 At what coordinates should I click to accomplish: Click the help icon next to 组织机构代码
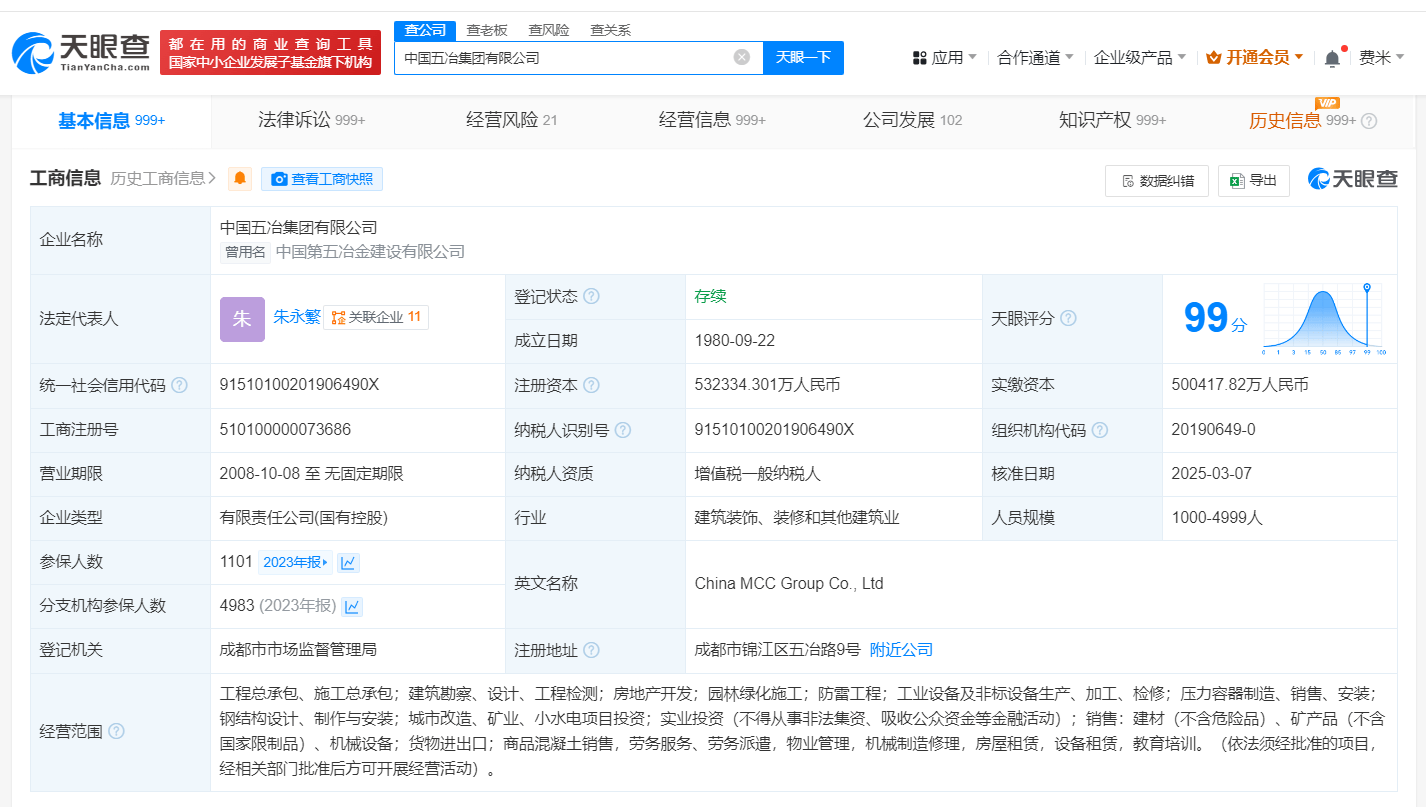1100,430
